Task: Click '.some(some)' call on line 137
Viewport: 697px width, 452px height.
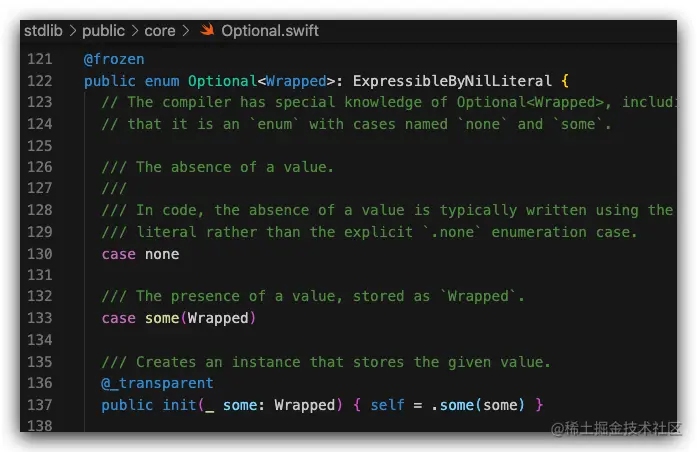Action: [x=478, y=405]
